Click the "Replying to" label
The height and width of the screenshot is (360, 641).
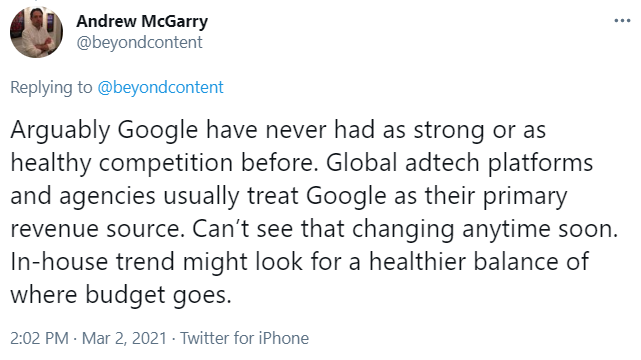point(52,87)
